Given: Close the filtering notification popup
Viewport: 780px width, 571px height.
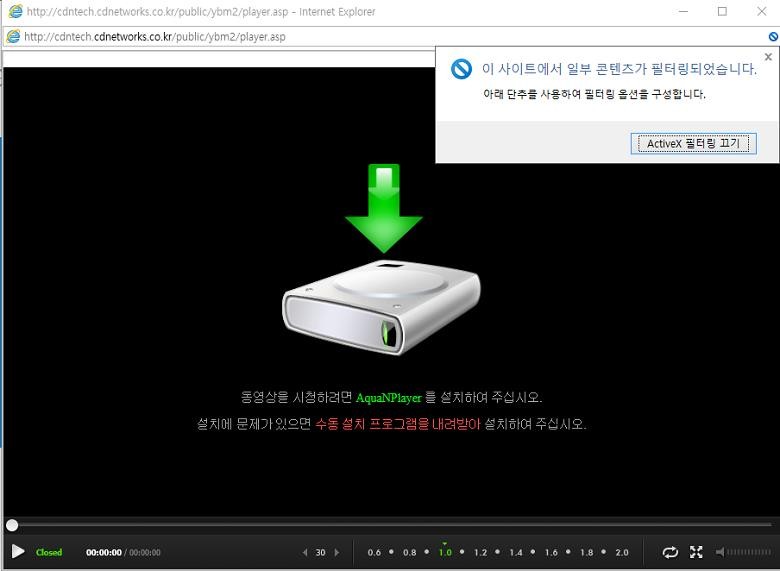Looking at the screenshot, I should 768,57.
